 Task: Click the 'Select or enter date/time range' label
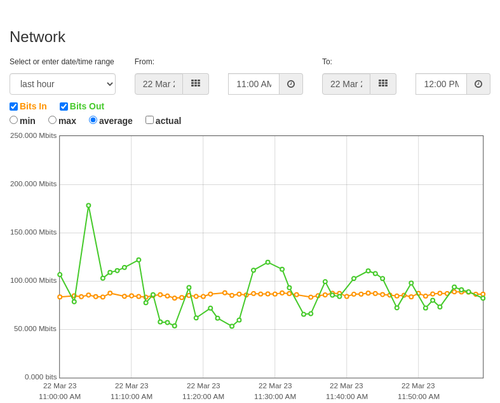[62, 62]
